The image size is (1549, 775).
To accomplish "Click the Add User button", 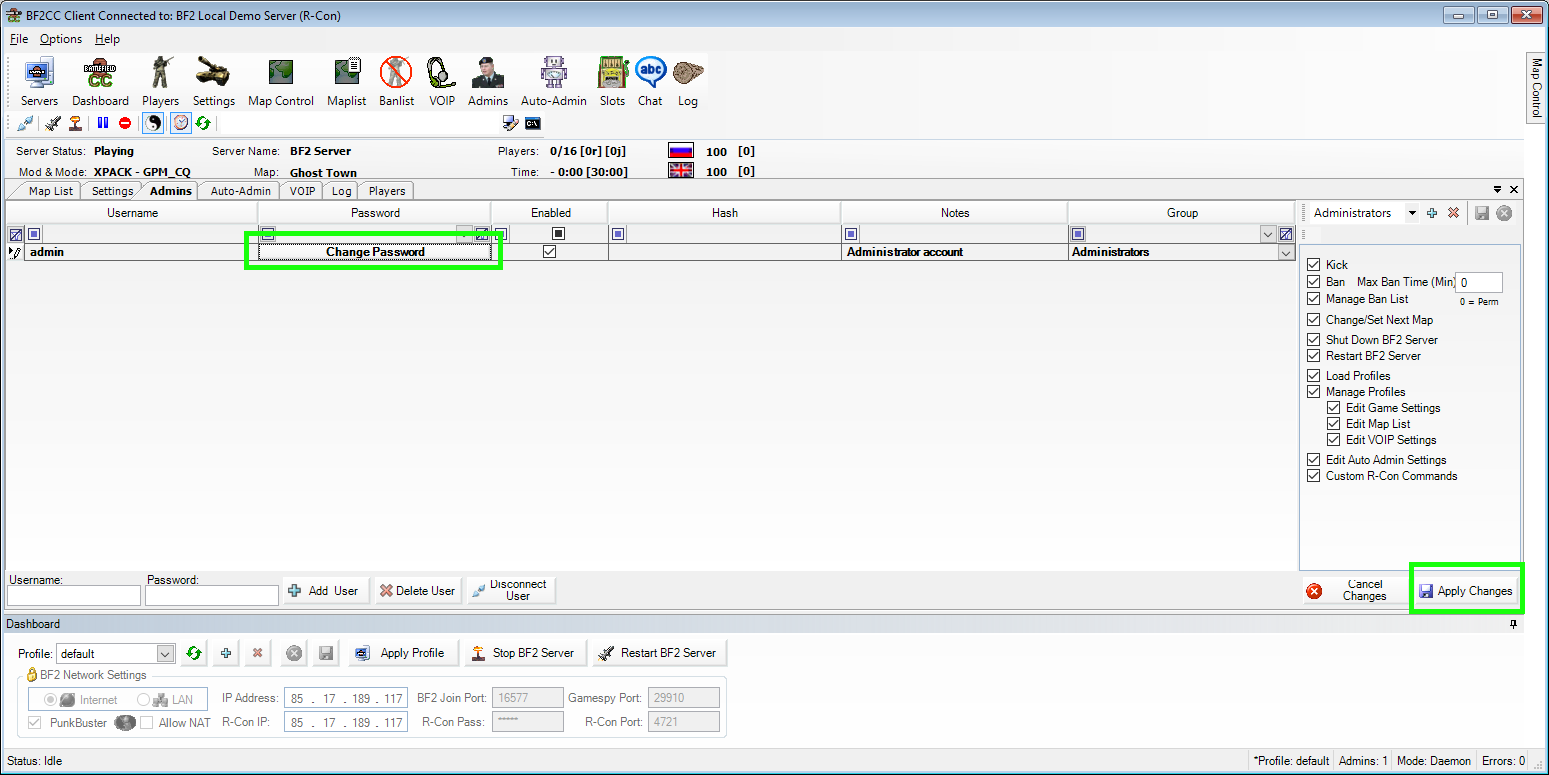I will (x=325, y=591).
